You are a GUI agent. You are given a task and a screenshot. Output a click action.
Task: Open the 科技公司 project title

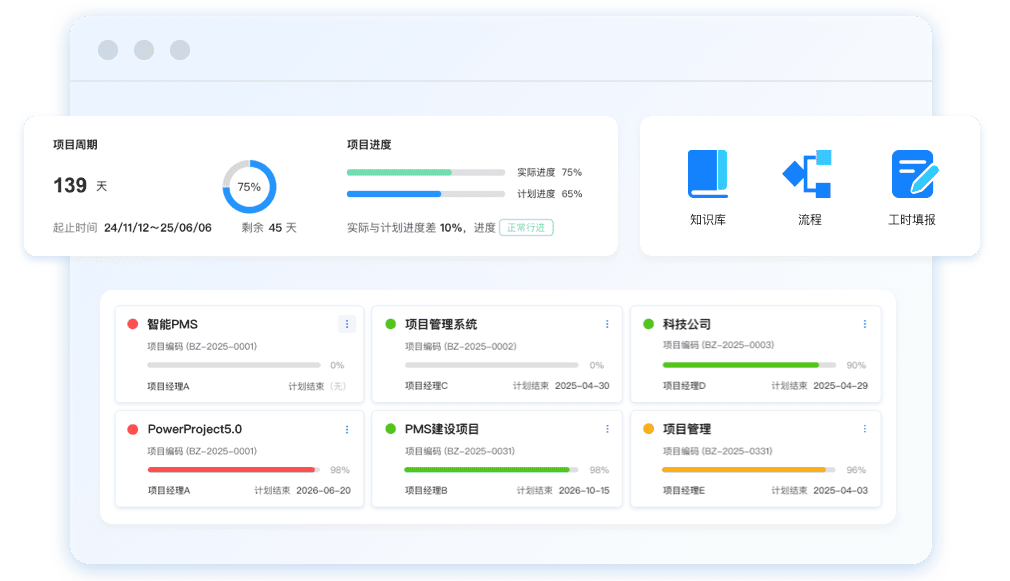pyautogui.click(x=687, y=324)
